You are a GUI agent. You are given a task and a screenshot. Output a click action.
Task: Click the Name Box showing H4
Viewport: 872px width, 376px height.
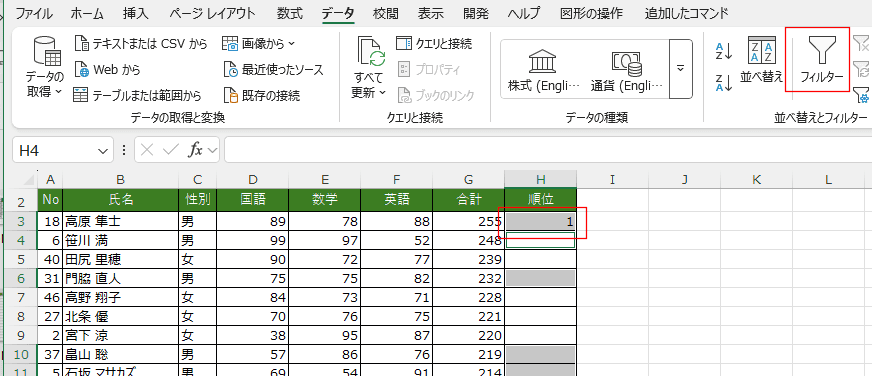tap(62, 150)
